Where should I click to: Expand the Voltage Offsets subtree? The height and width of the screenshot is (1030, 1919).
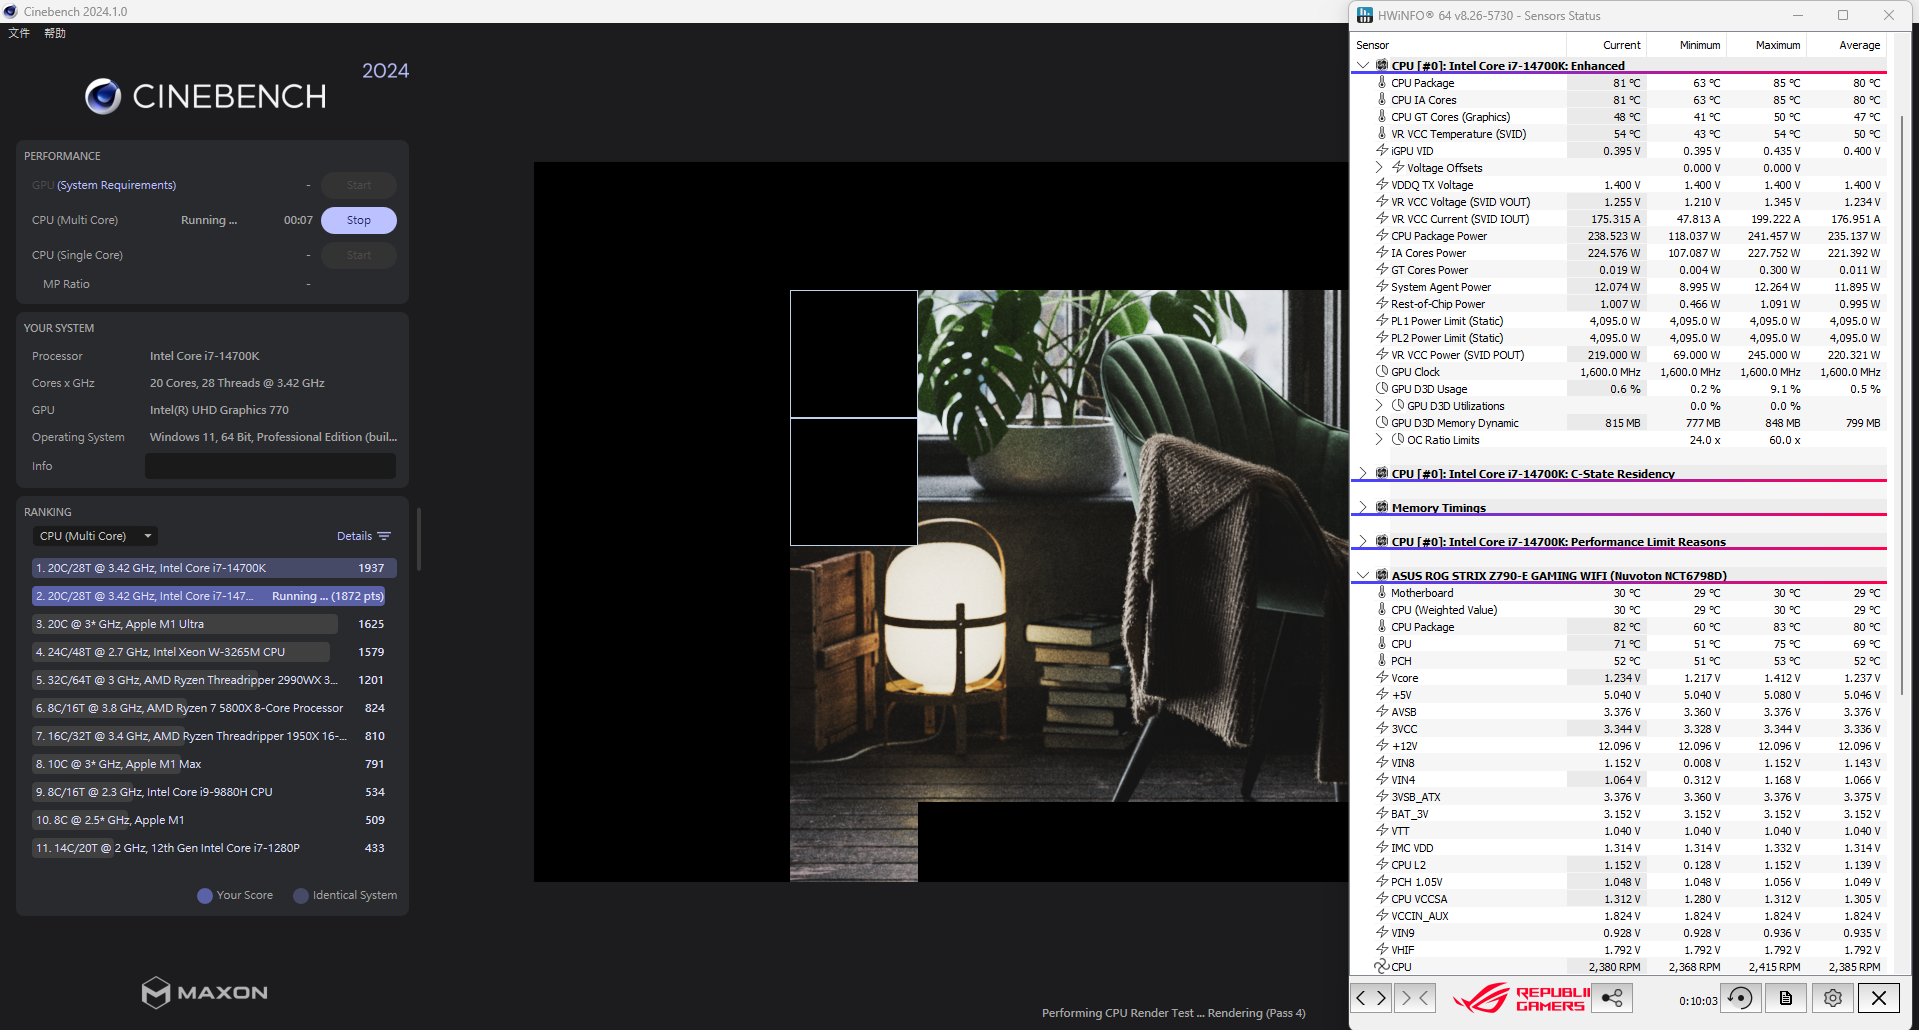pos(1380,168)
